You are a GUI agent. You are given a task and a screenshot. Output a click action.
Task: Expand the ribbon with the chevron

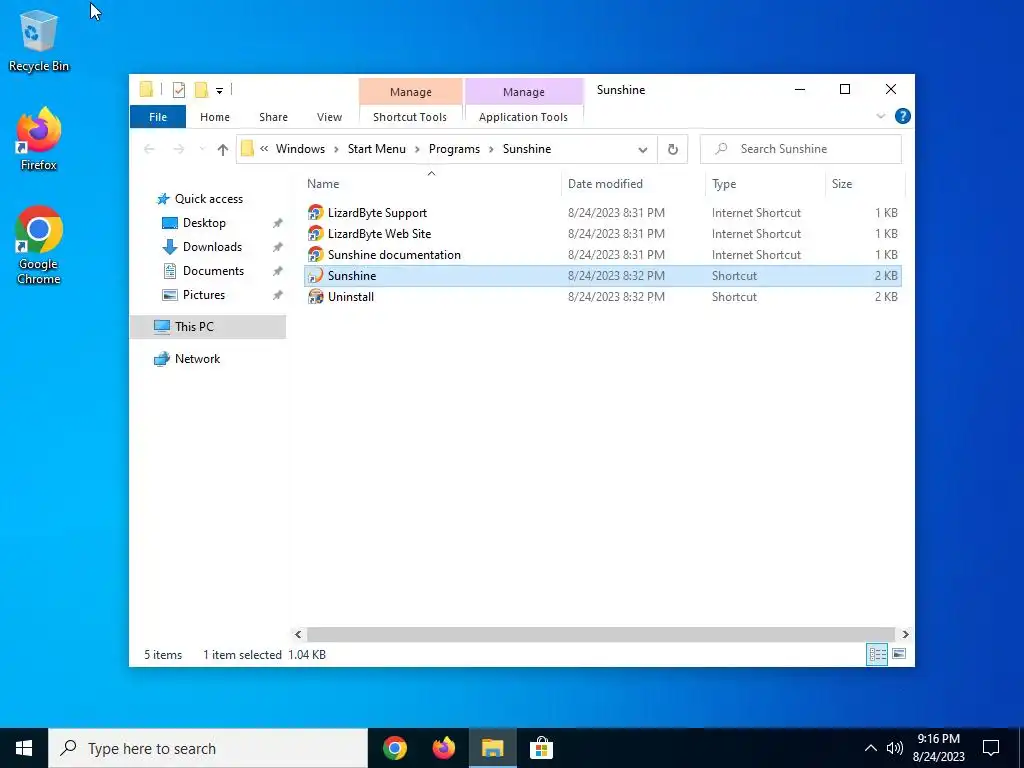tap(880, 116)
